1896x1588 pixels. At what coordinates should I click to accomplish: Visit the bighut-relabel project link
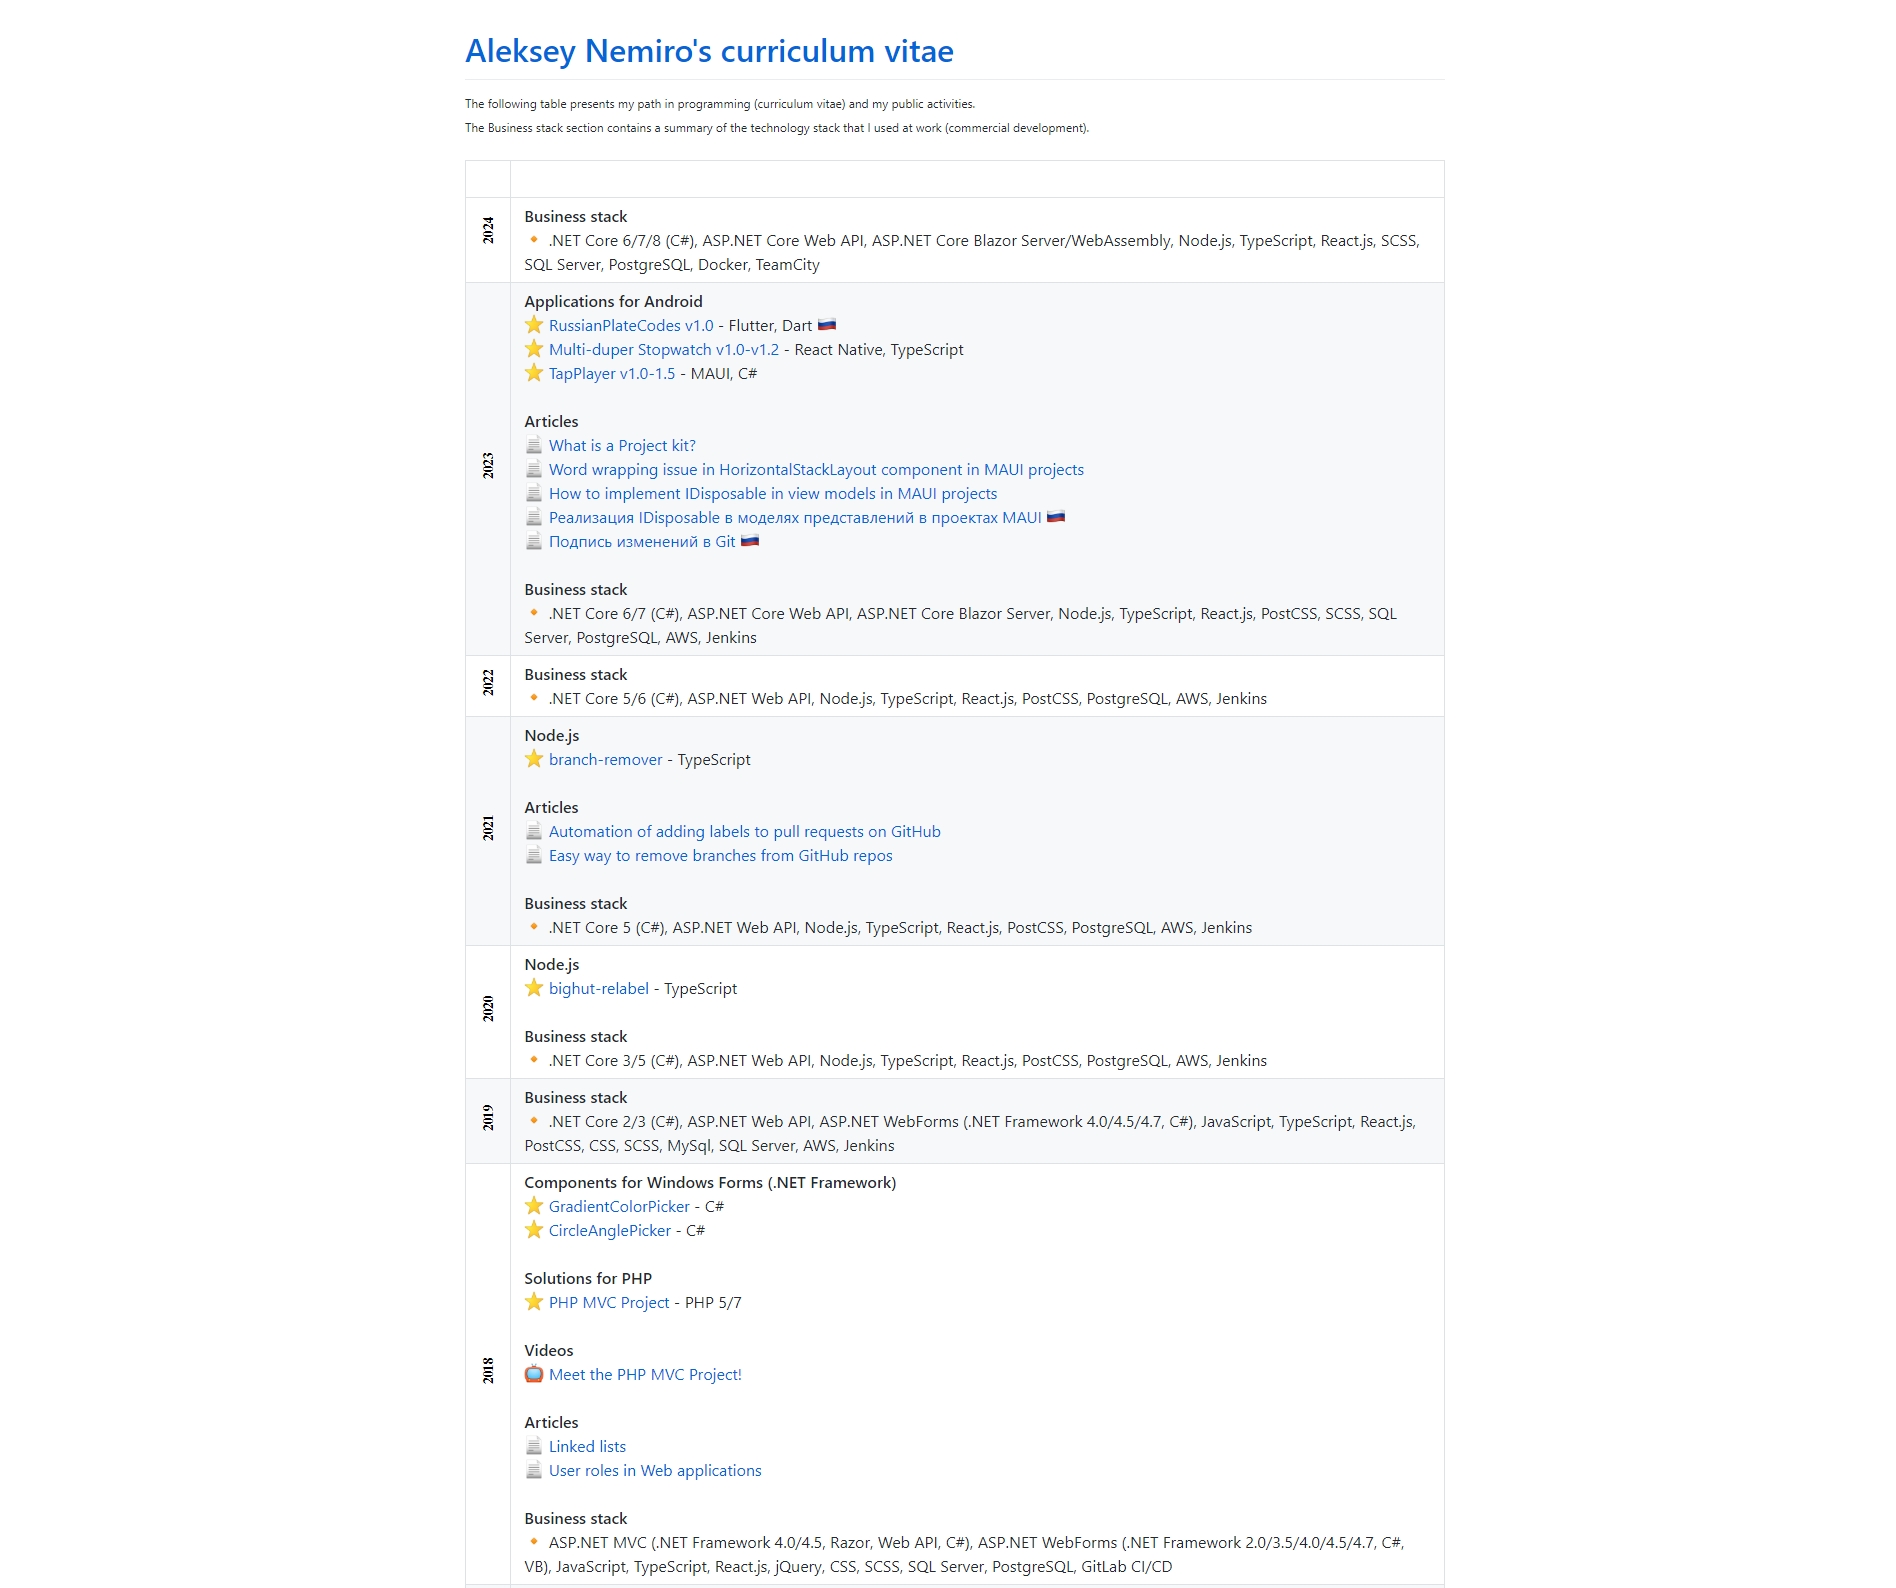point(598,989)
